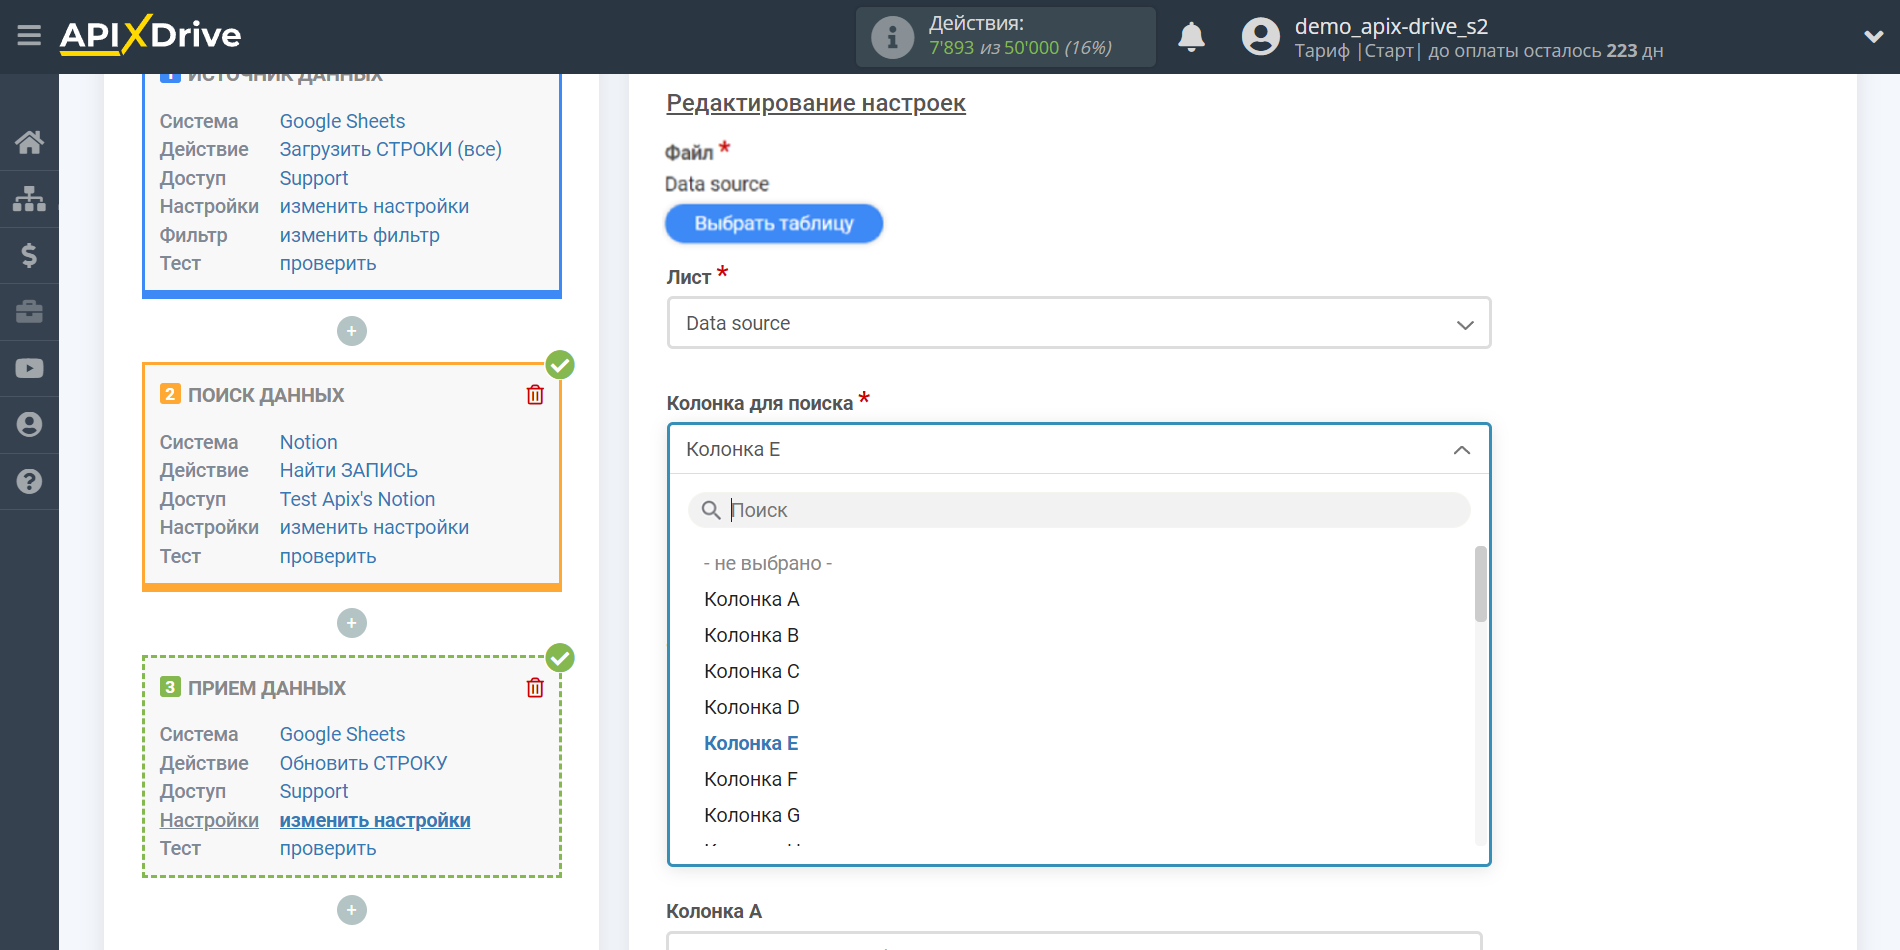
Task: Open profile icon in sidebar
Action: pos(29,425)
